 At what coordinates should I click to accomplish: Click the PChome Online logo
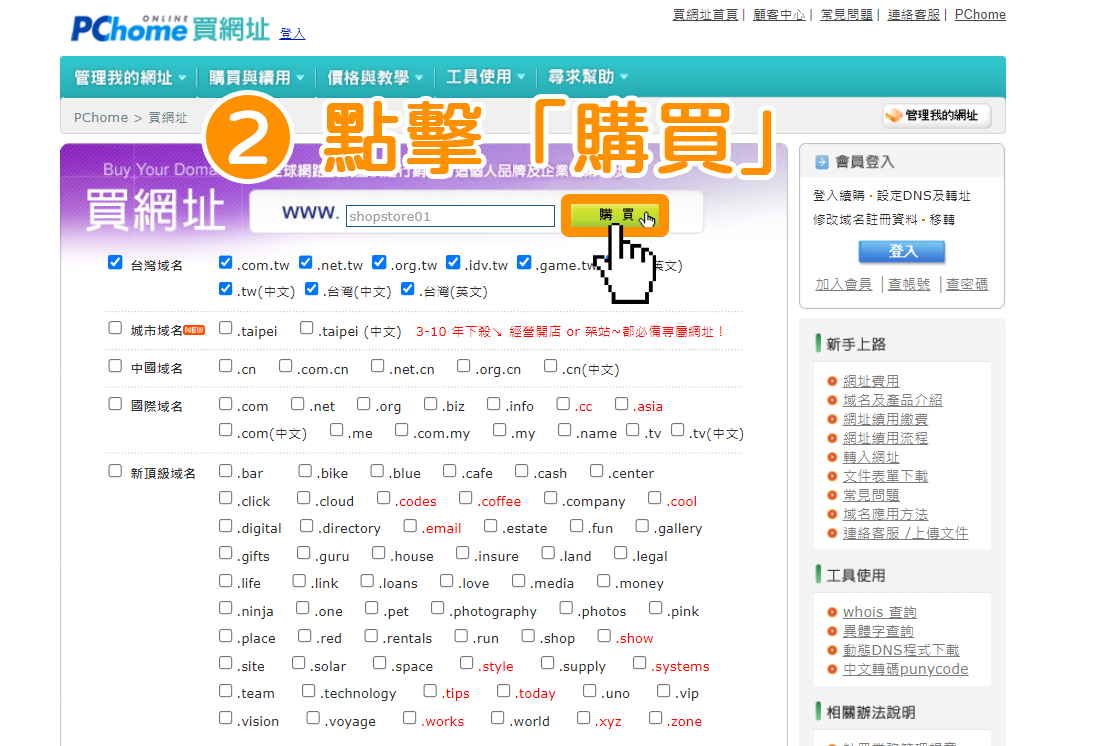click(x=170, y=28)
